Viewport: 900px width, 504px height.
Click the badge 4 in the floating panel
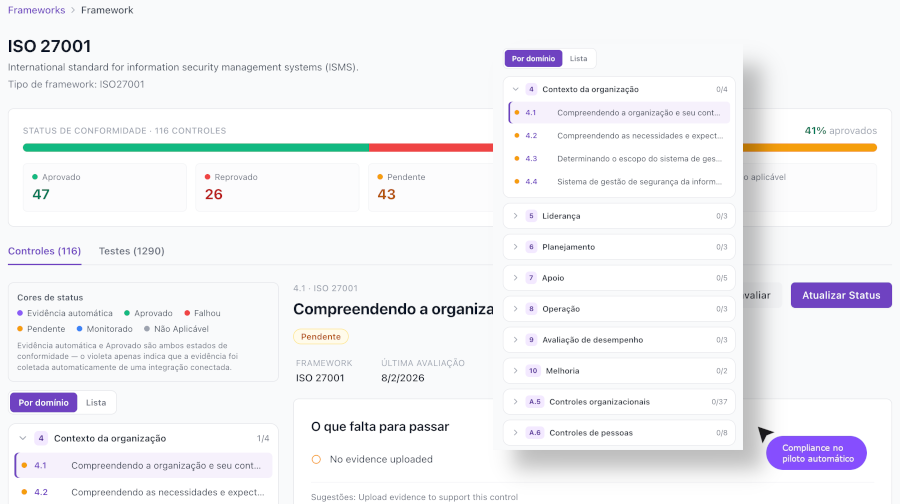(x=532, y=89)
